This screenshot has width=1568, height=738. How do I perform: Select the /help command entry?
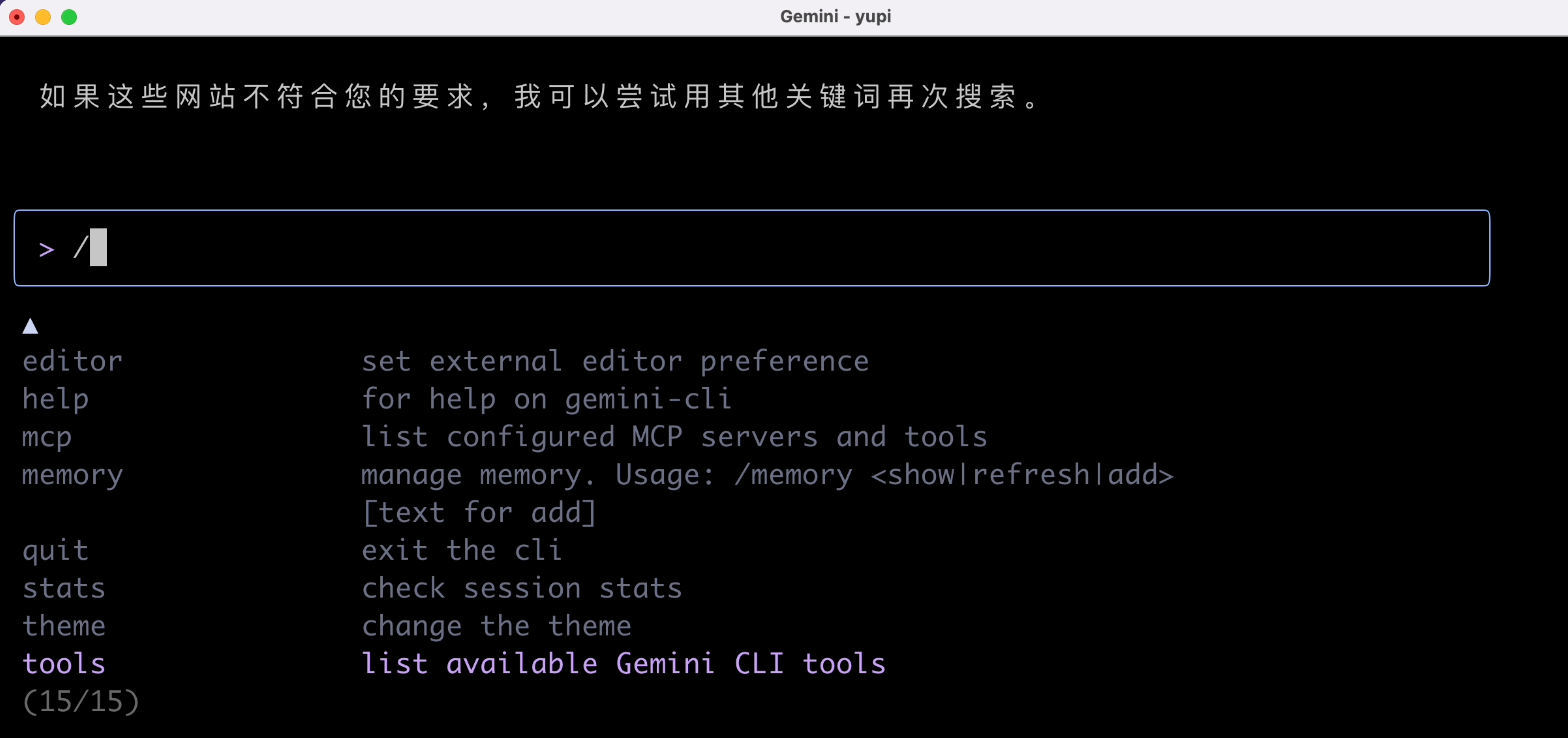coord(55,398)
